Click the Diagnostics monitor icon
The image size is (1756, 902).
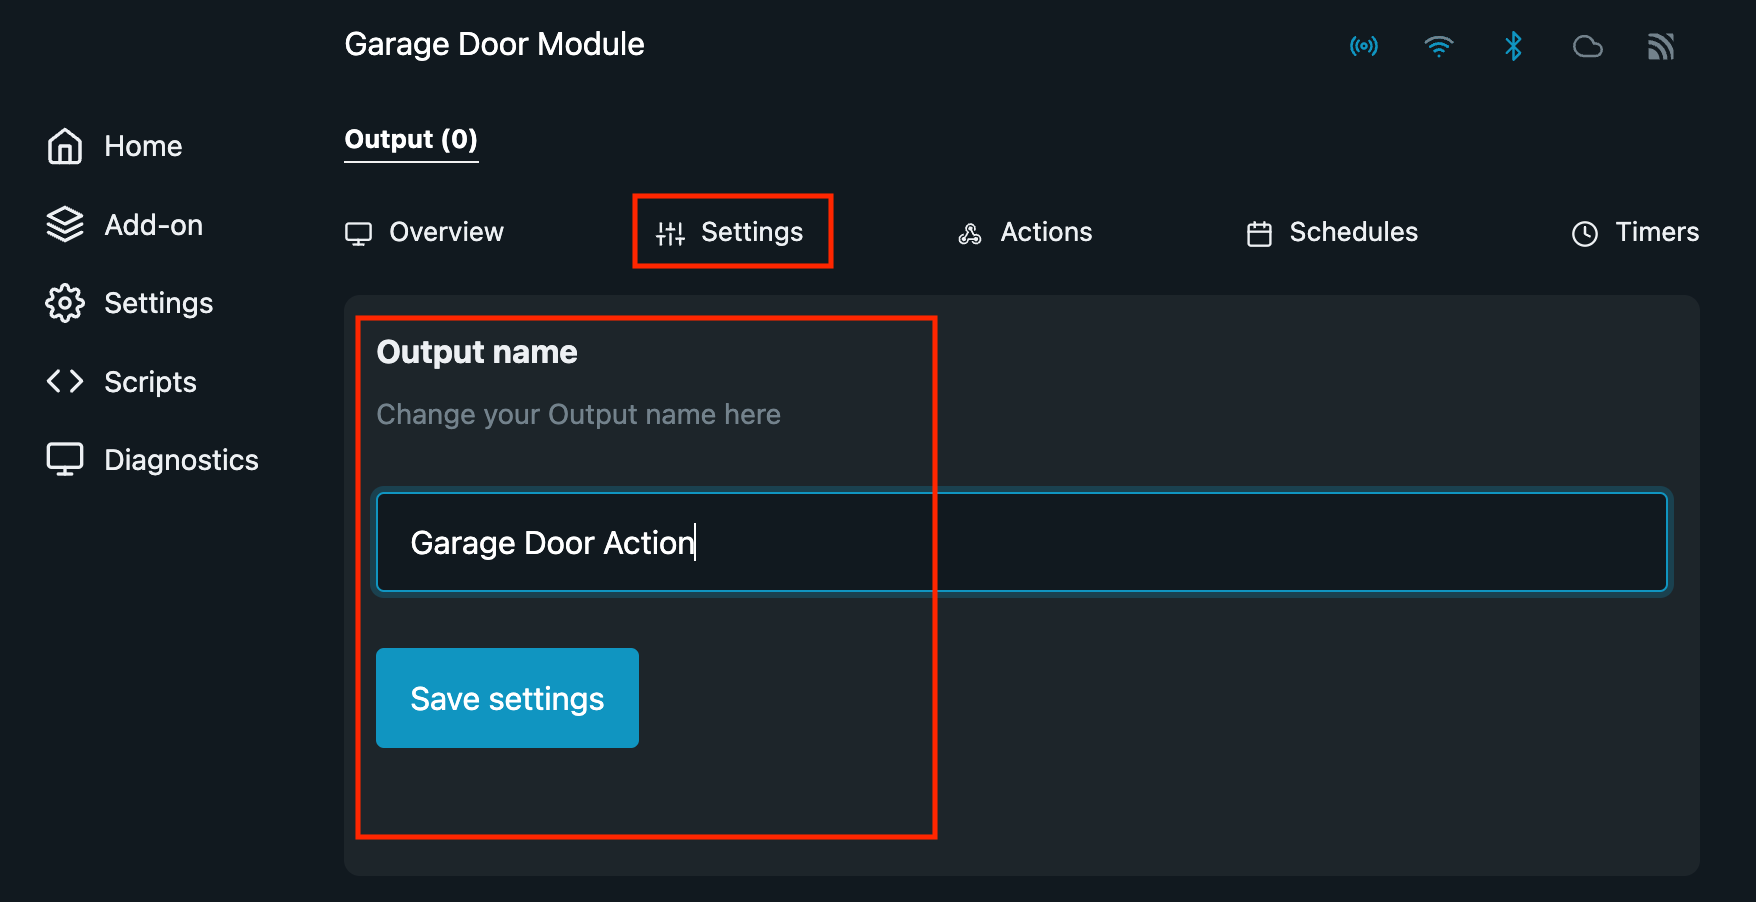[65, 459]
